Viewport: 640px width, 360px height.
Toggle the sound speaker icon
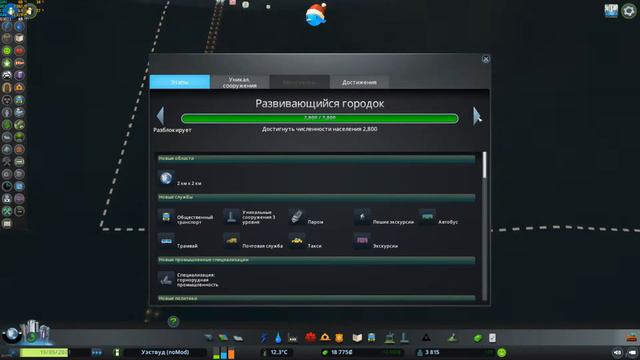(x=617, y=352)
